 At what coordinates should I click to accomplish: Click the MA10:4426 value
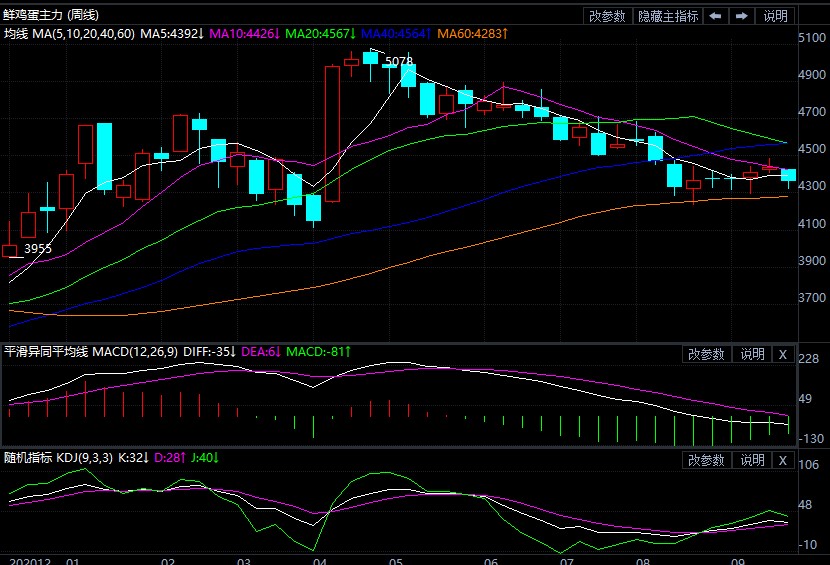tap(245, 33)
